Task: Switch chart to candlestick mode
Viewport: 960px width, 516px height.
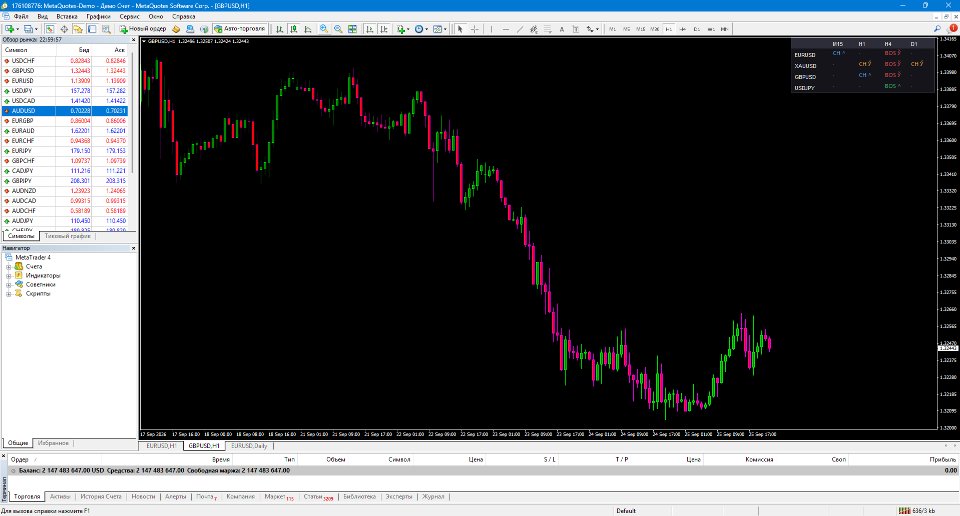Action: point(294,29)
